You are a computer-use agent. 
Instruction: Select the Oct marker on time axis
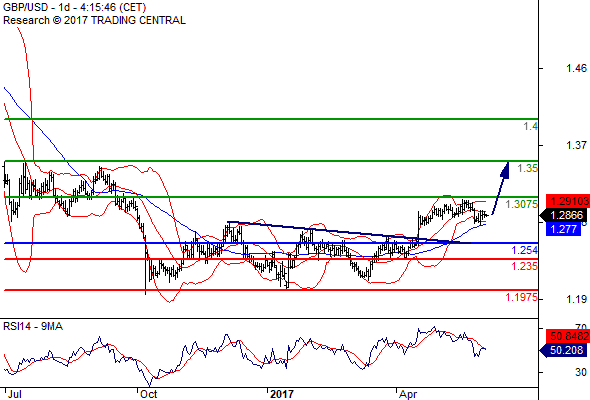click(x=148, y=394)
